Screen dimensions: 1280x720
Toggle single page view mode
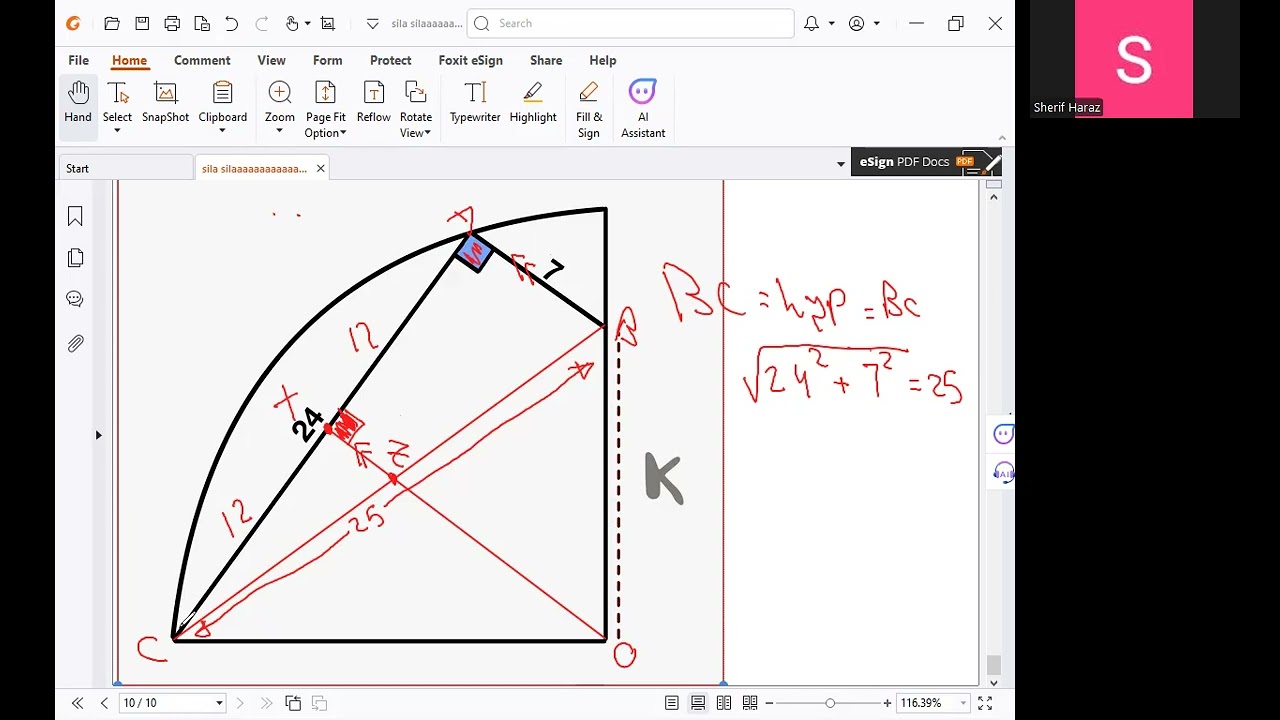pyautogui.click(x=672, y=703)
